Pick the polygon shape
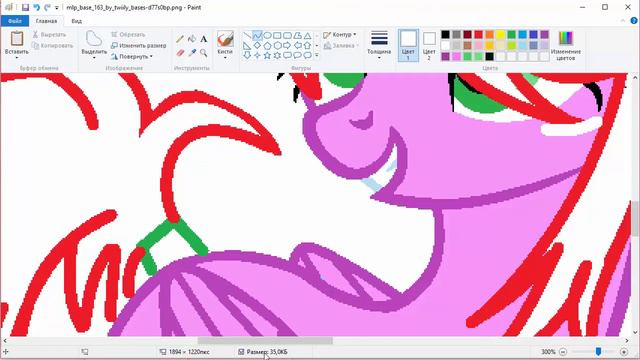 [298, 36]
